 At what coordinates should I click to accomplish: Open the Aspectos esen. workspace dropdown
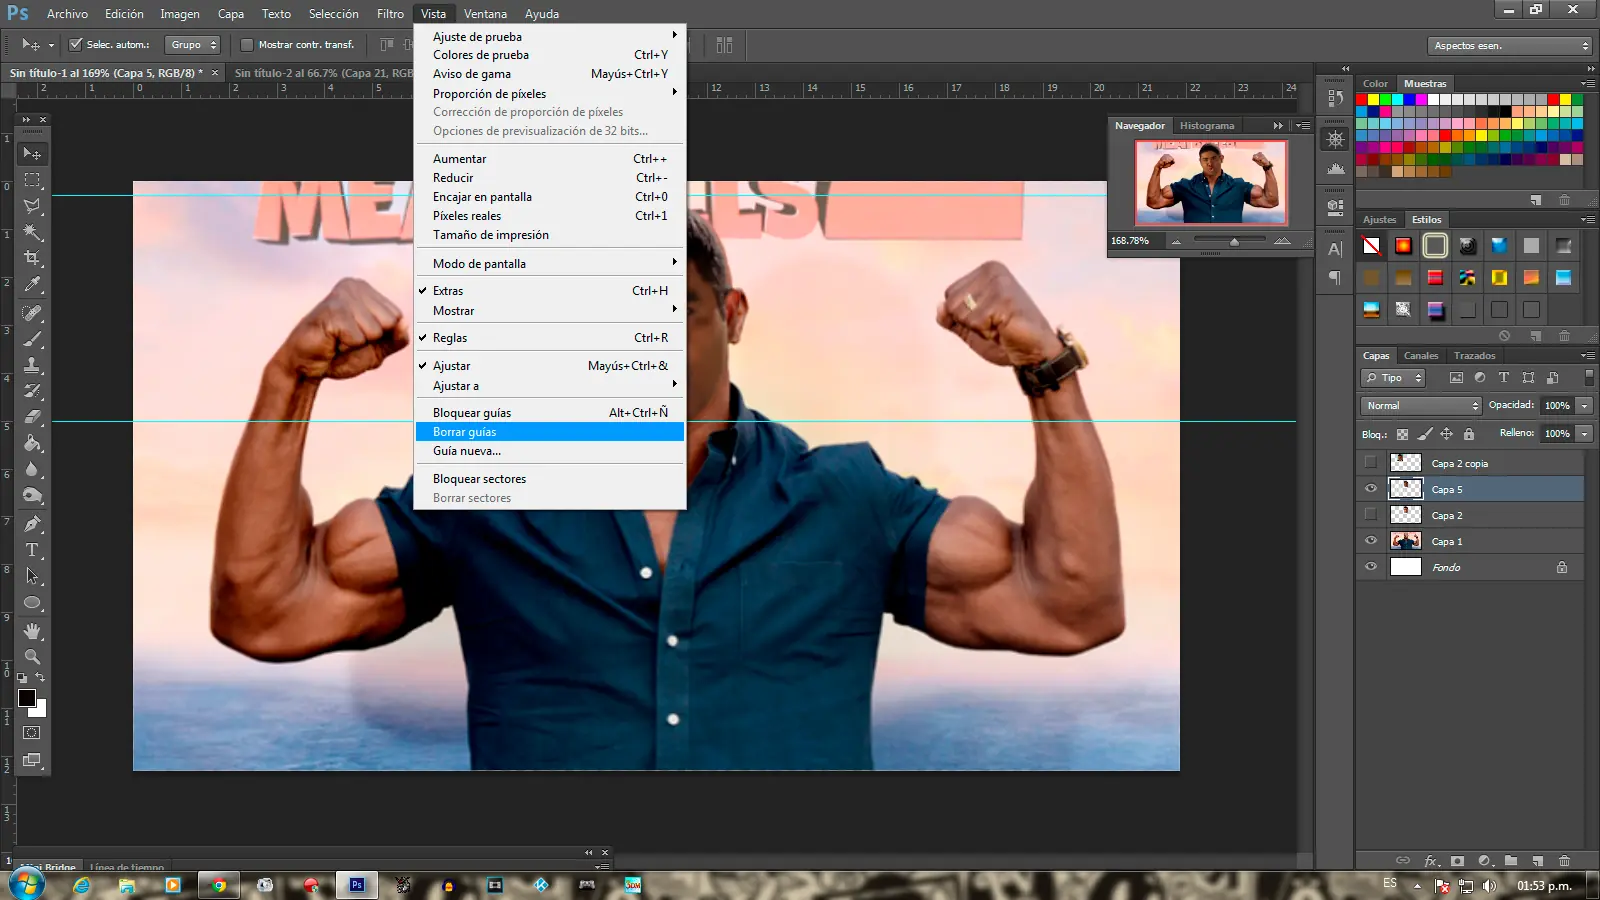coord(1509,46)
